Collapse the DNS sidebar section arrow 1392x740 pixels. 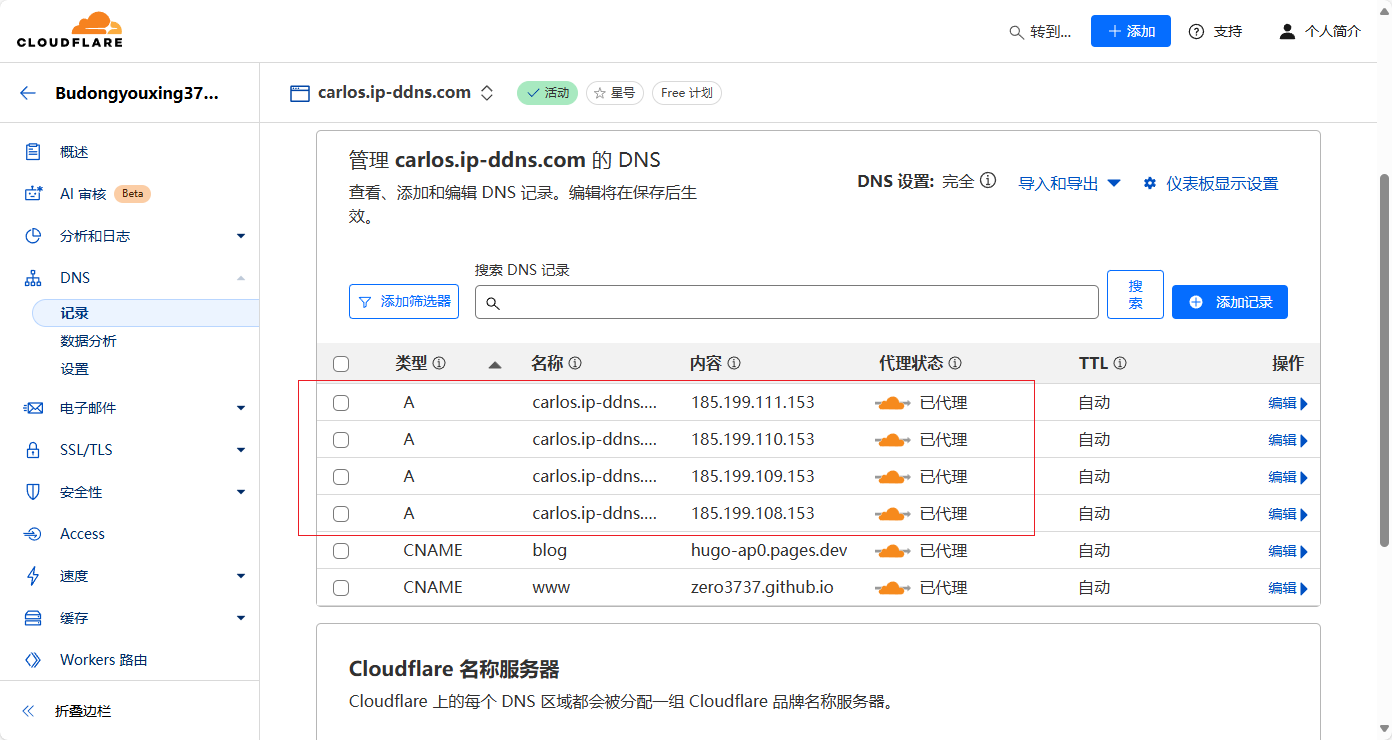click(x=241, y=278)
